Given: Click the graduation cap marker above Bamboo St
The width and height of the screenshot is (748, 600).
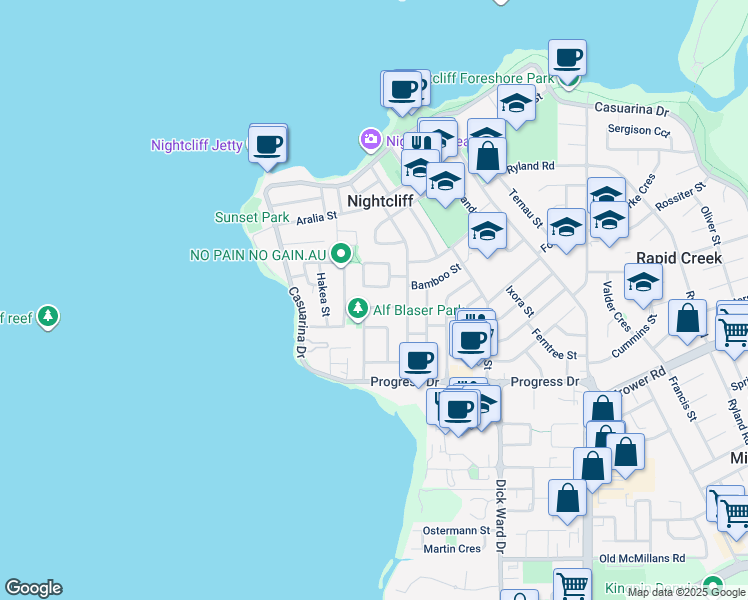Looking at the screenshot, I should pos(487,234).
